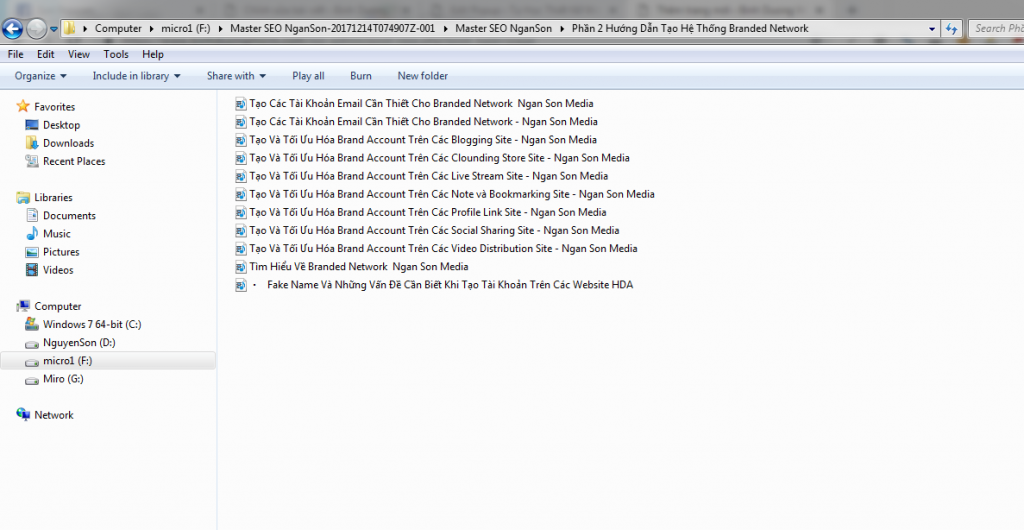Open the Include in library dropdown

136,76
